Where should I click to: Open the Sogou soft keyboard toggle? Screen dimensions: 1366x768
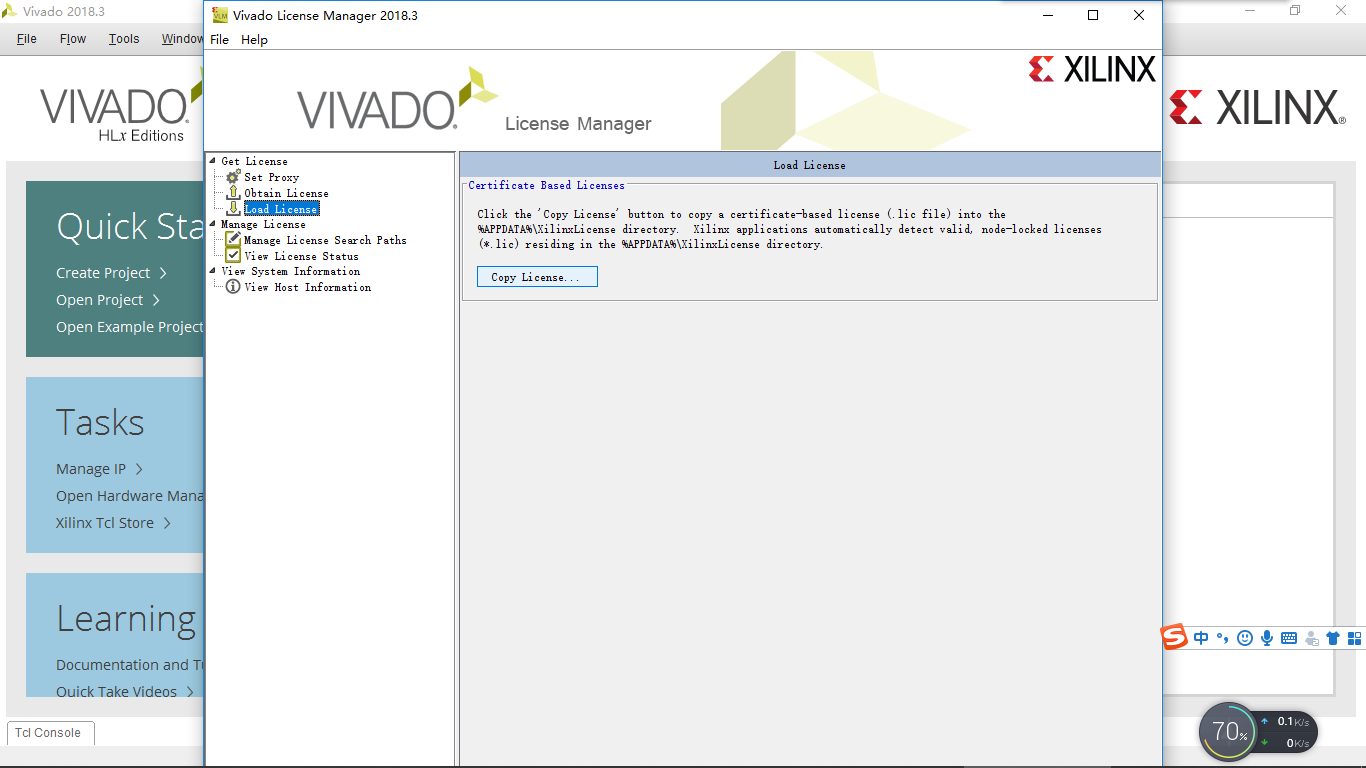point(1288,638)
